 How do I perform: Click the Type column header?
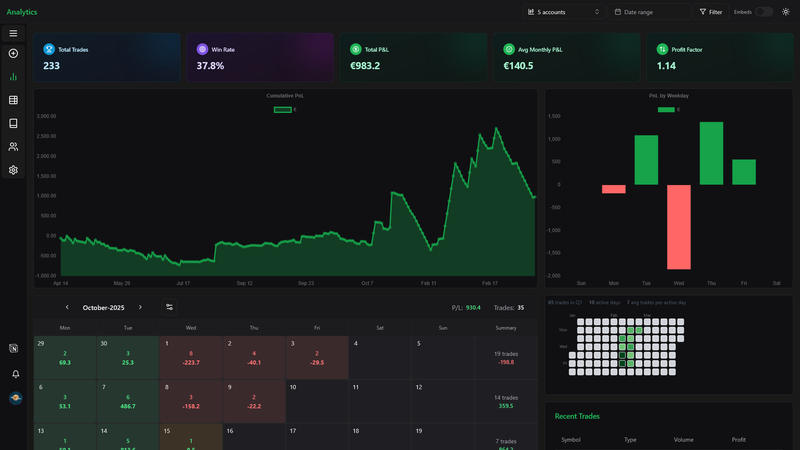[x=630, y=439]
